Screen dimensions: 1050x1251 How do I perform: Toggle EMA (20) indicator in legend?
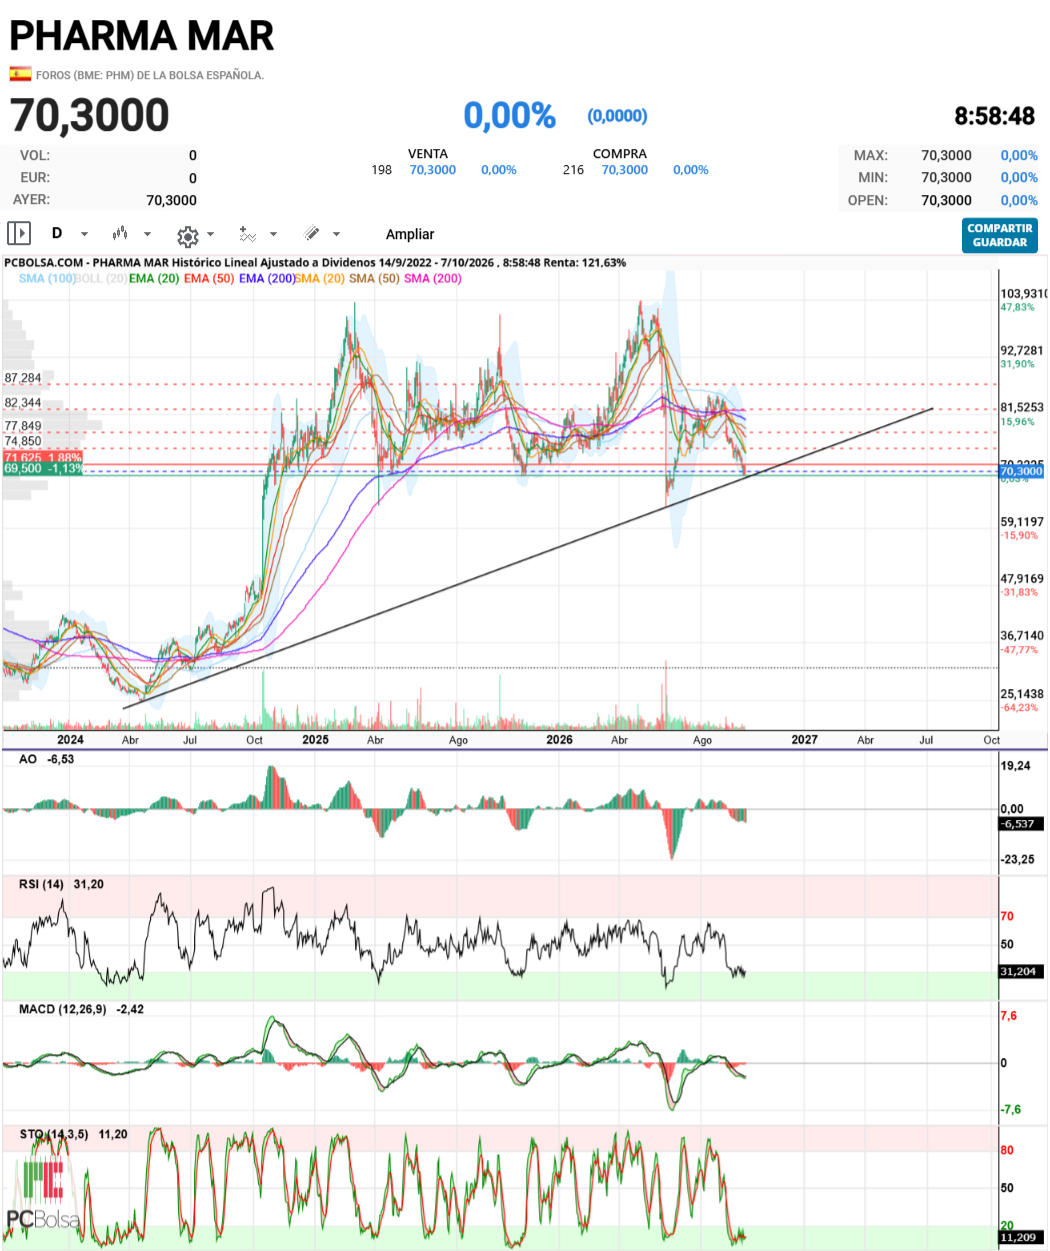click(x=154, y=278)
